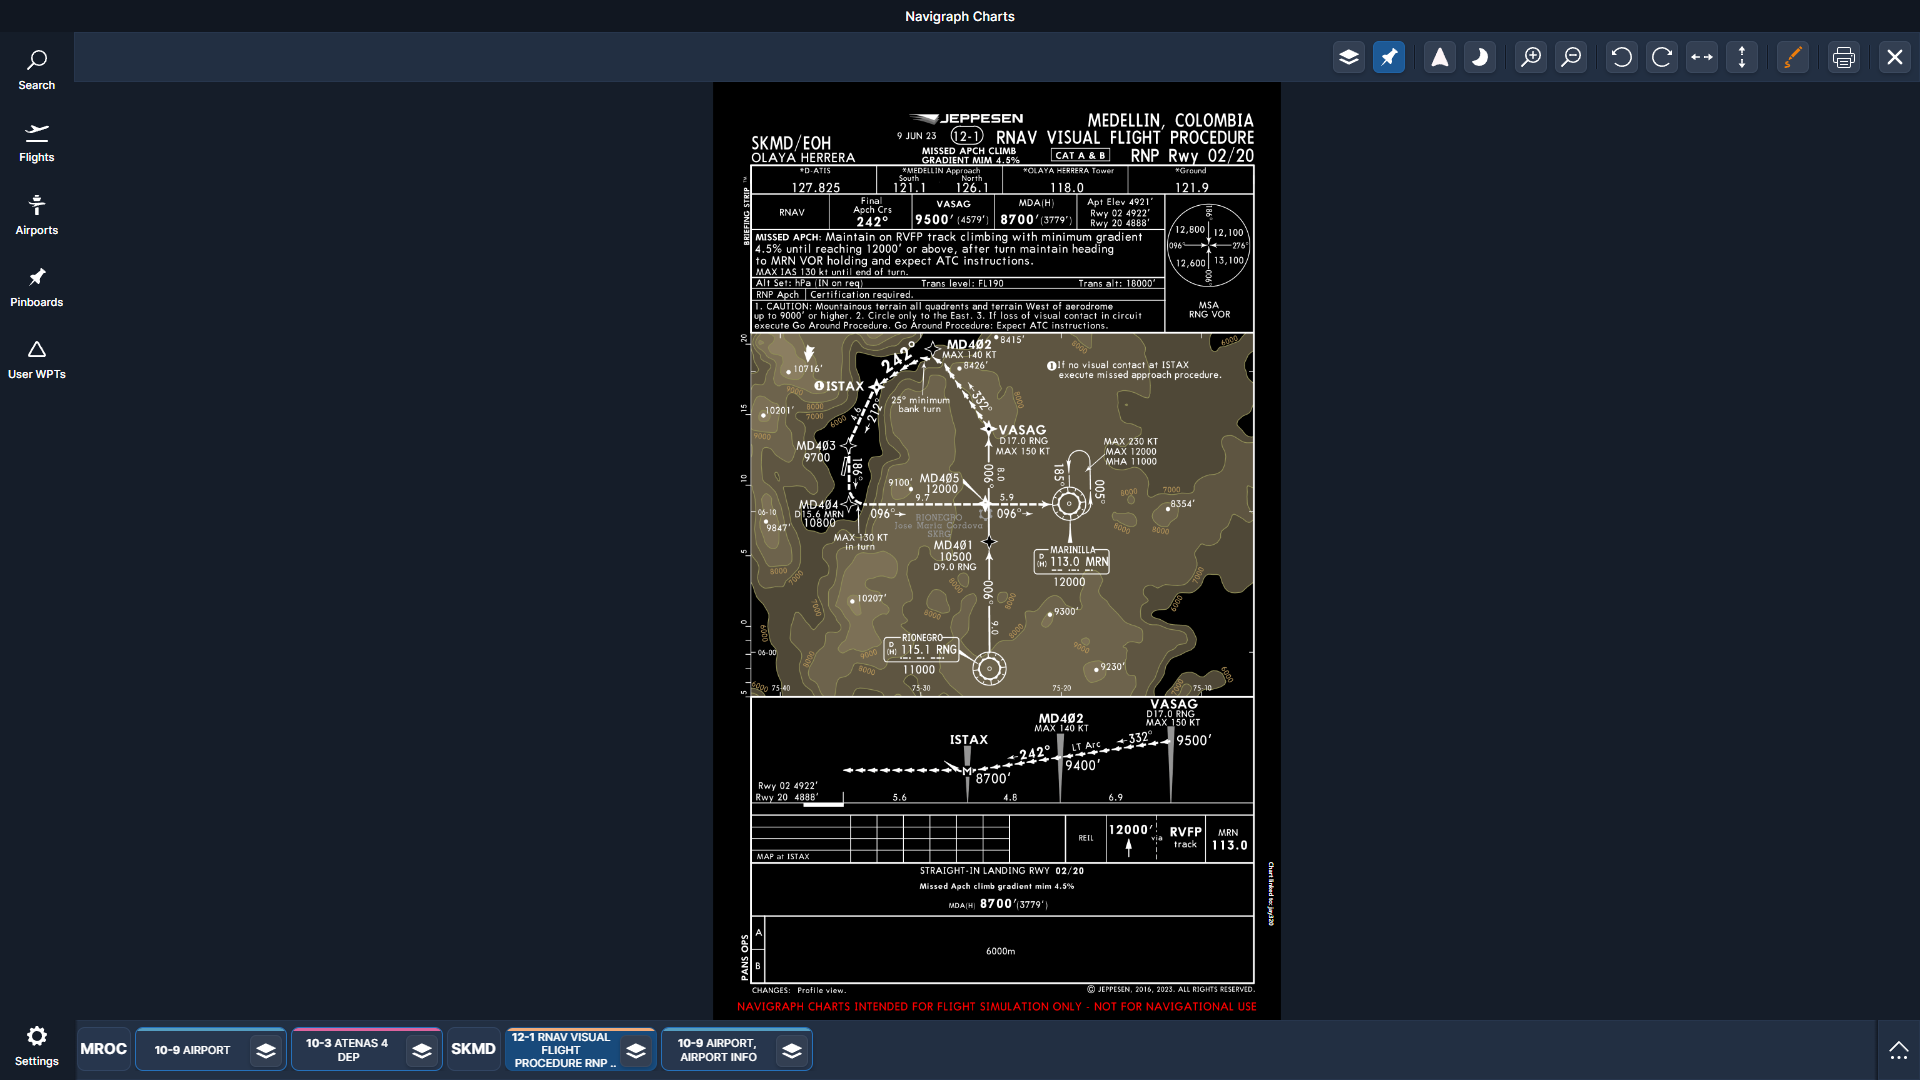
Task: Open the Pinboards sidebar section
Action: [x=37, y=287]
